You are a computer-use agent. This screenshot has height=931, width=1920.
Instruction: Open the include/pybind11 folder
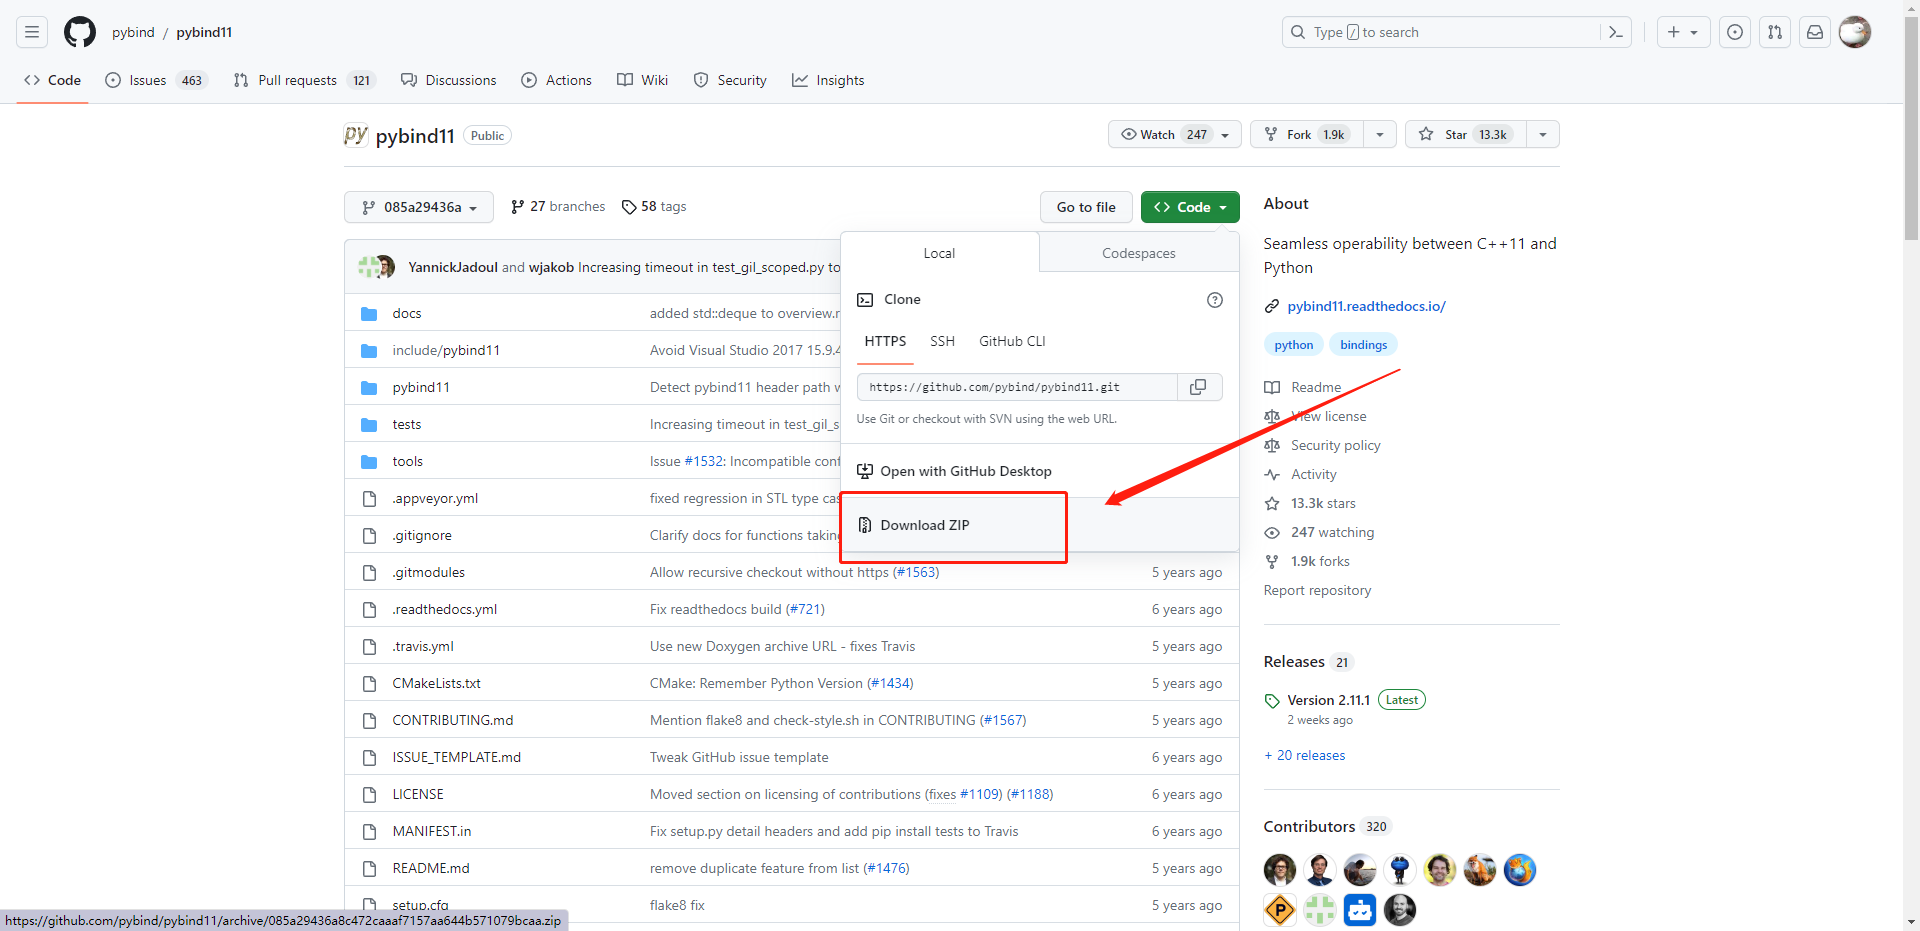tap(446, 350)
